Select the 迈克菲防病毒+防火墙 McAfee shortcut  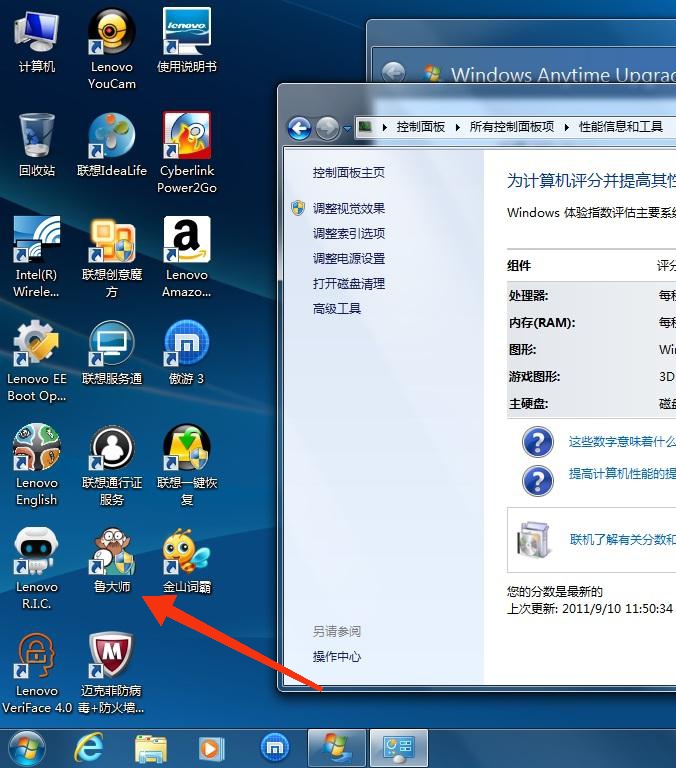112,673
